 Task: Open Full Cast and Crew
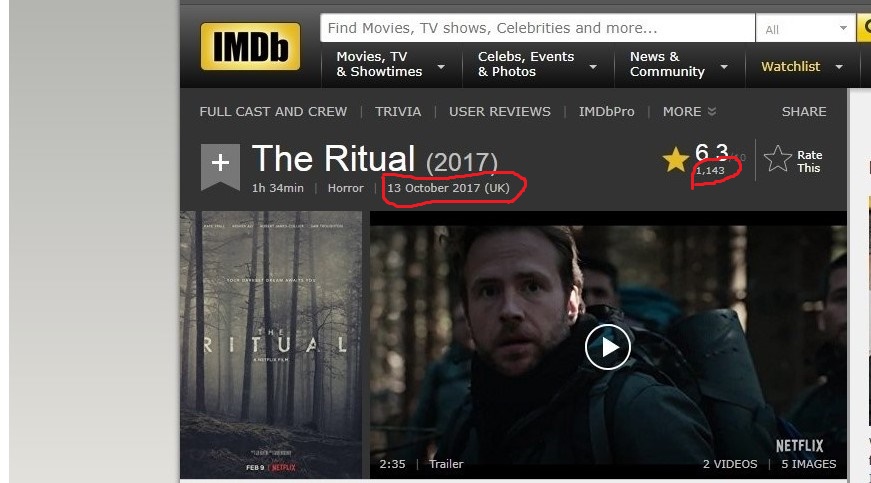[273, 112]
